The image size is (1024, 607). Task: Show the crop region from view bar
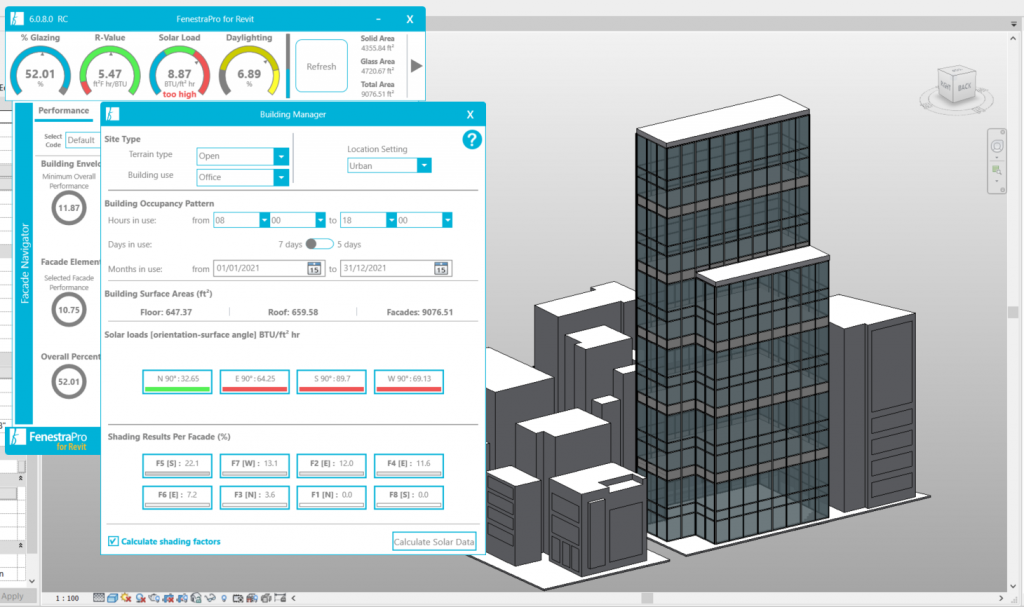point(182,598)
